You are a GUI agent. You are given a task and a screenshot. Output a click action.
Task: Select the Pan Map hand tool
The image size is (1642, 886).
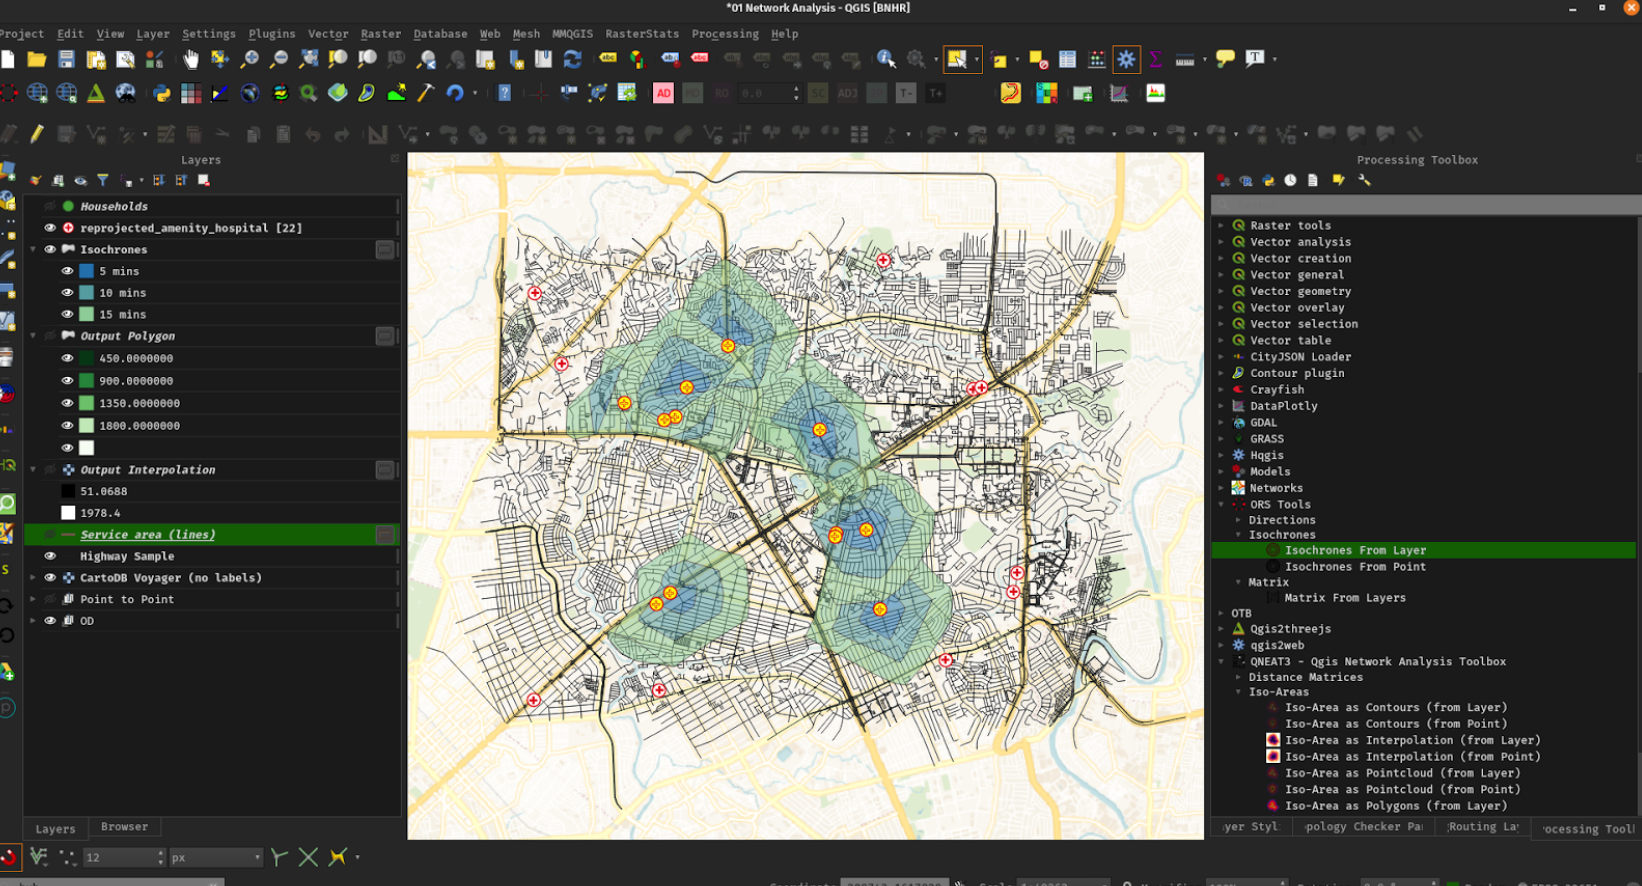coord(190,60)
